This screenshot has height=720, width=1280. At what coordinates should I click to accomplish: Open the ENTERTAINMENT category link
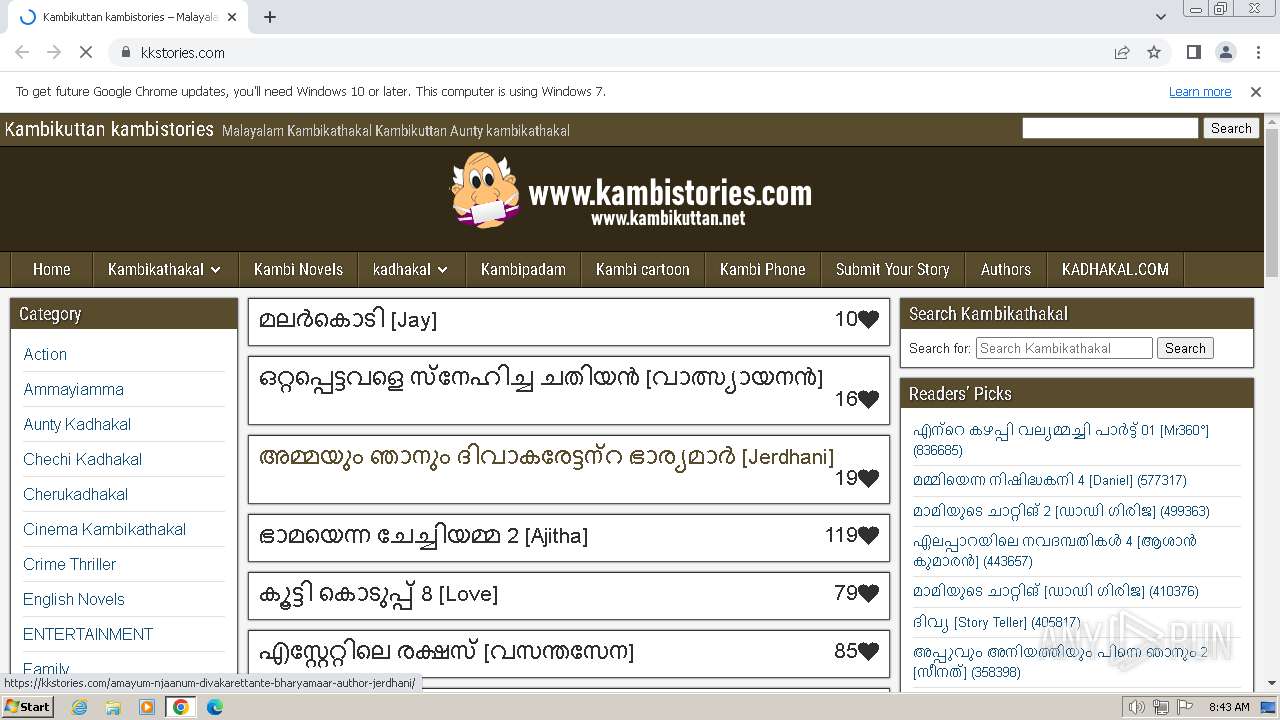(x=88, y=634)
